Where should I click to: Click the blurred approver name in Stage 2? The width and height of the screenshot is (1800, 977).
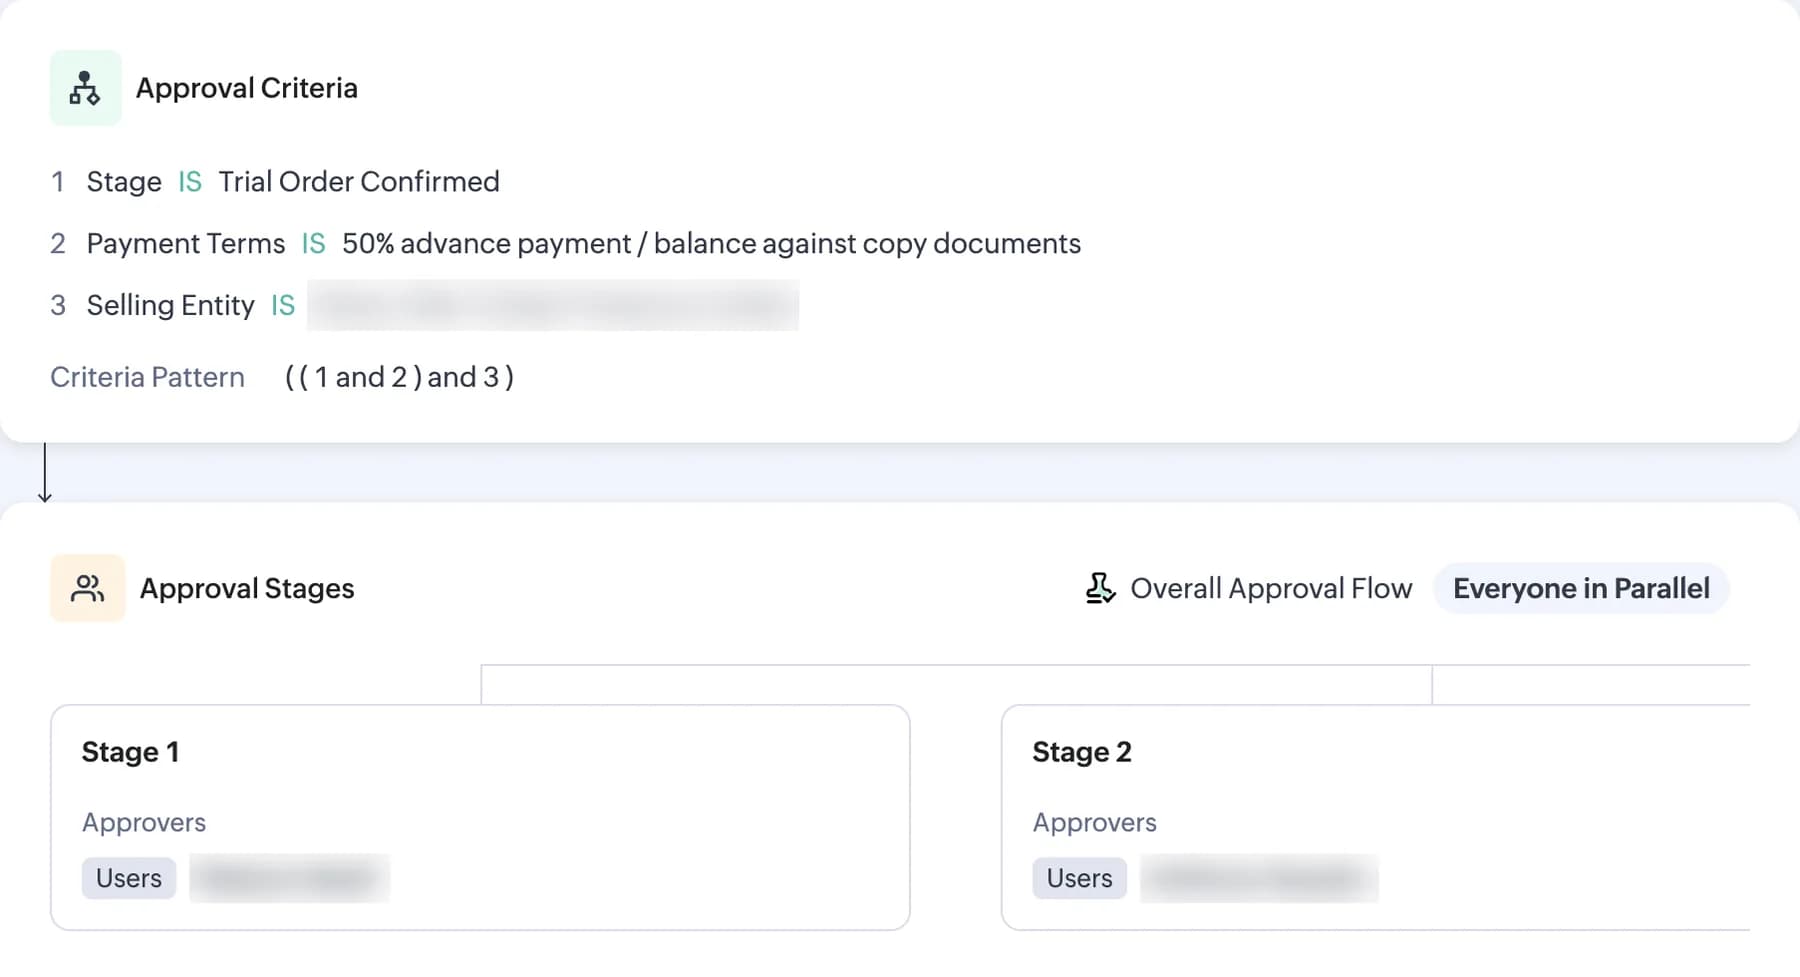click(x=1259, y=878)
